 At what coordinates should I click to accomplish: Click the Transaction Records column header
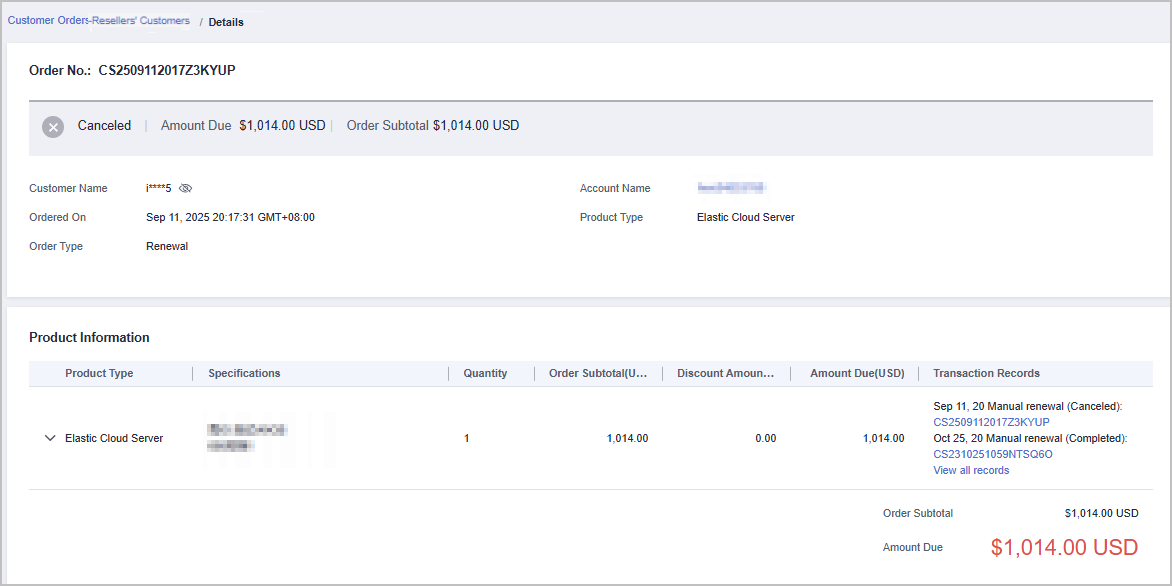[x=986, y=373]
